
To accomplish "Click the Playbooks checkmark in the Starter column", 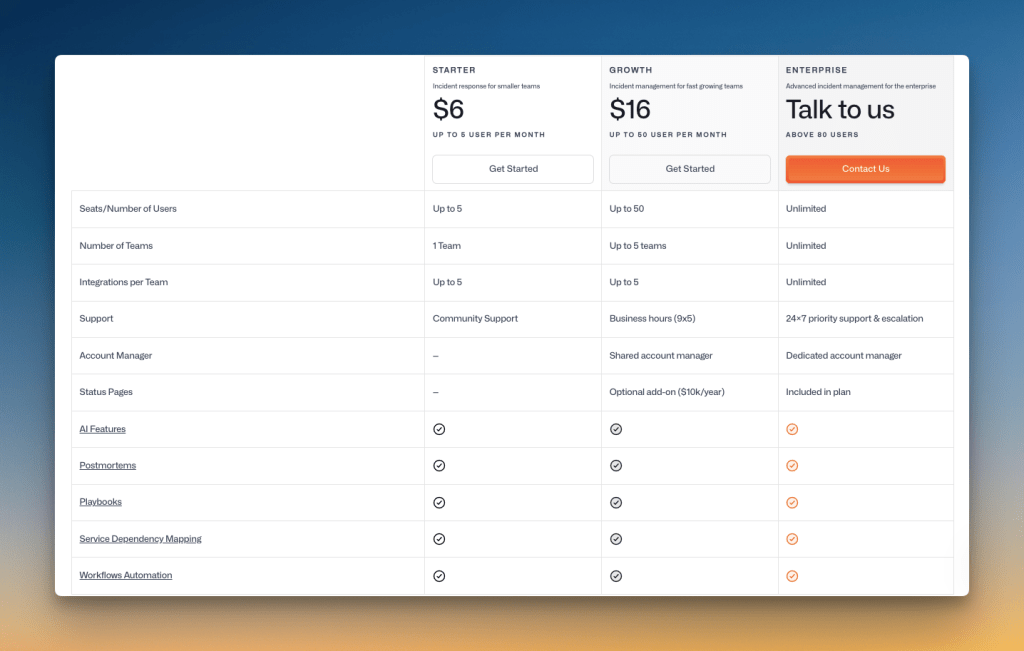I will pos(439,502).
